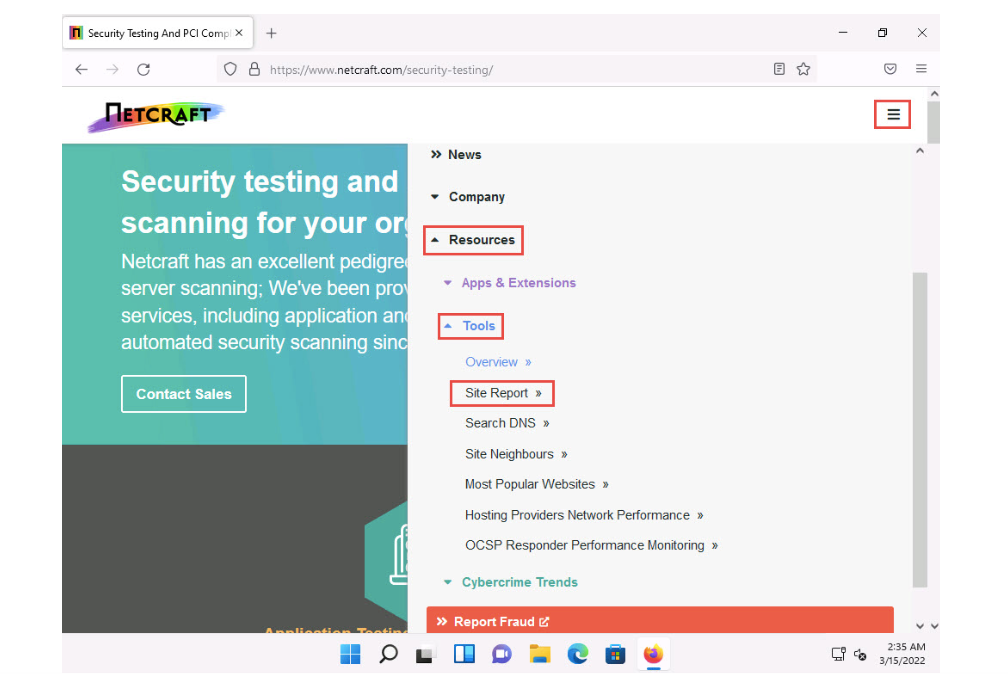This screenshot has height=674, width=1008.
Task: Launch Teams Chat from taskbar
Action: pos(501,654)
